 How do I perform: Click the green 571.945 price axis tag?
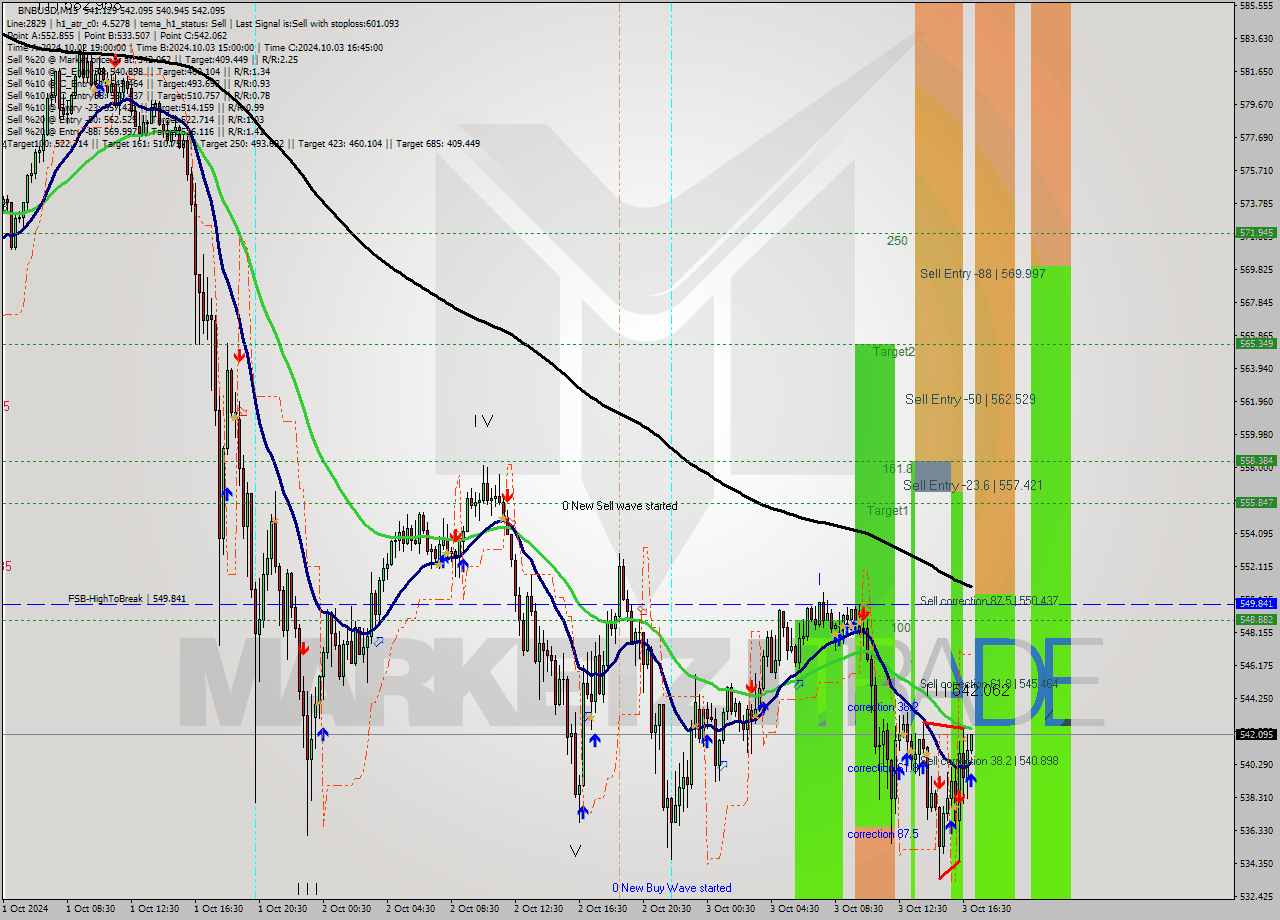pyautogui.click(x=1257, y=233)
